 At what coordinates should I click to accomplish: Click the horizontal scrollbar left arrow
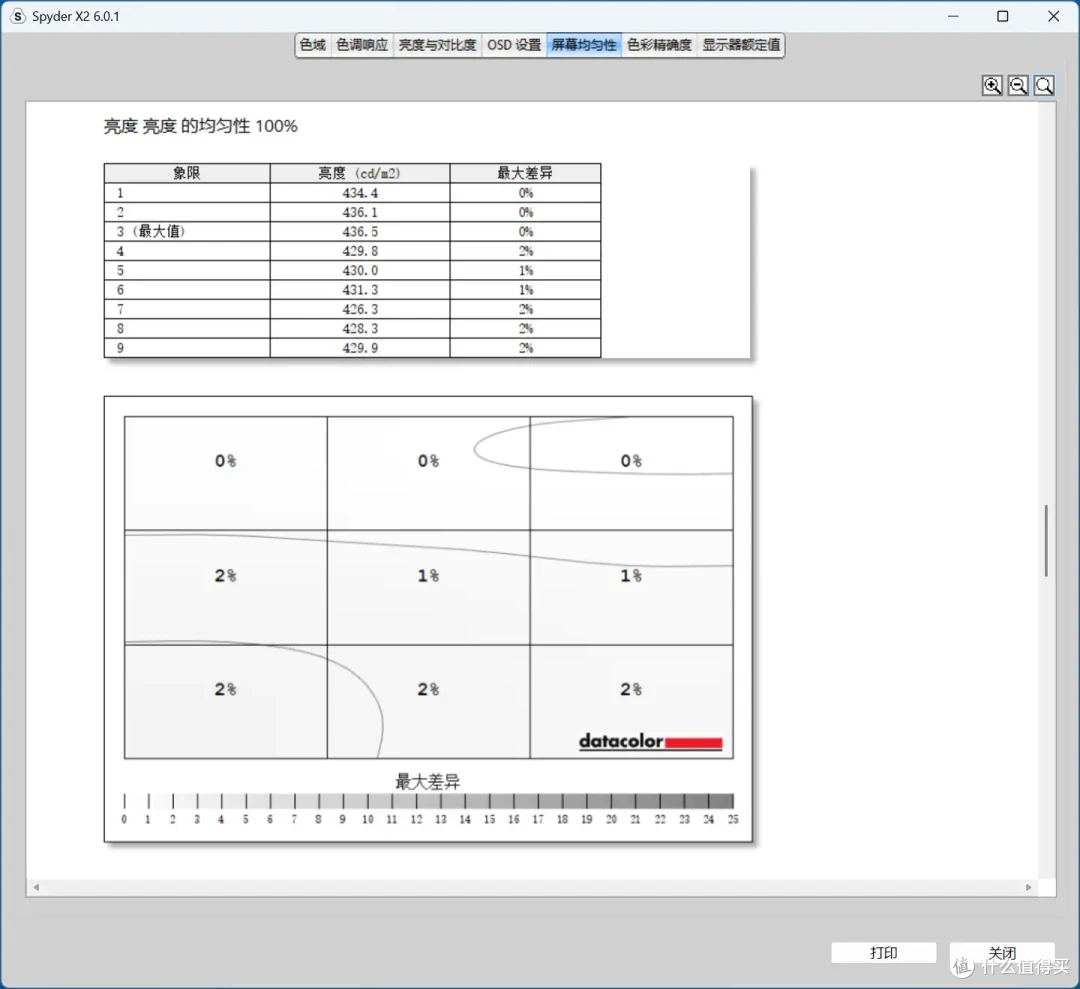[36, 887]
